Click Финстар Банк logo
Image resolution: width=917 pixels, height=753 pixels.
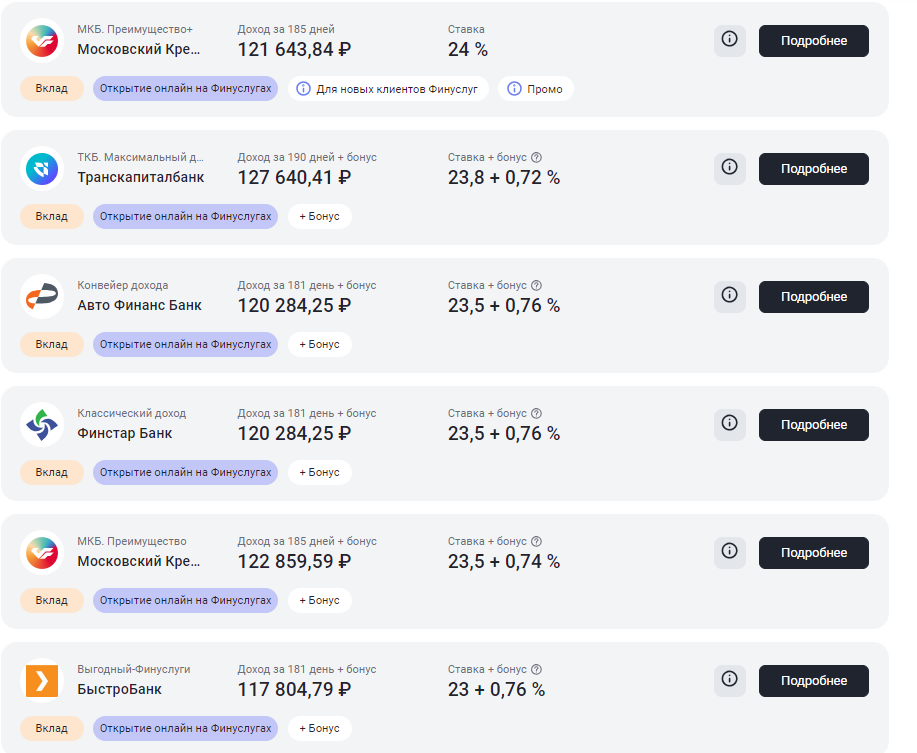pyautogui.click(x=42, y=424)
